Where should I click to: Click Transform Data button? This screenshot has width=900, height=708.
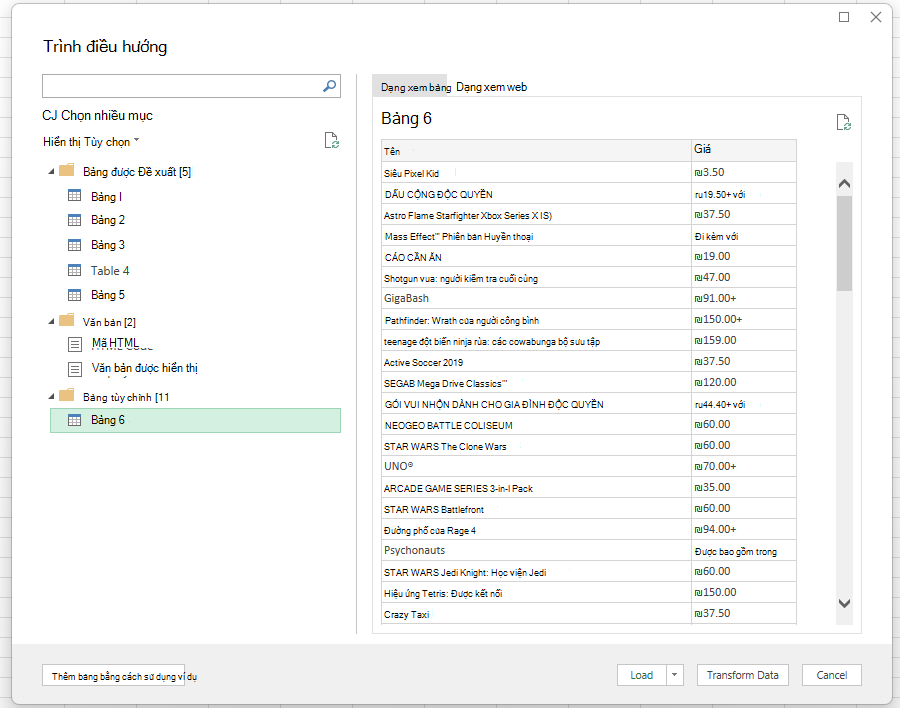(743, 675)
